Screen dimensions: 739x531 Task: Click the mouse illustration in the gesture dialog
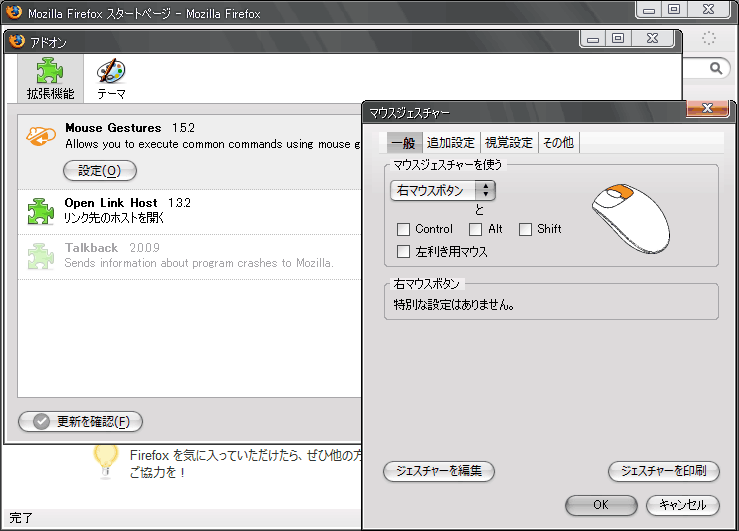click(631, 219)
